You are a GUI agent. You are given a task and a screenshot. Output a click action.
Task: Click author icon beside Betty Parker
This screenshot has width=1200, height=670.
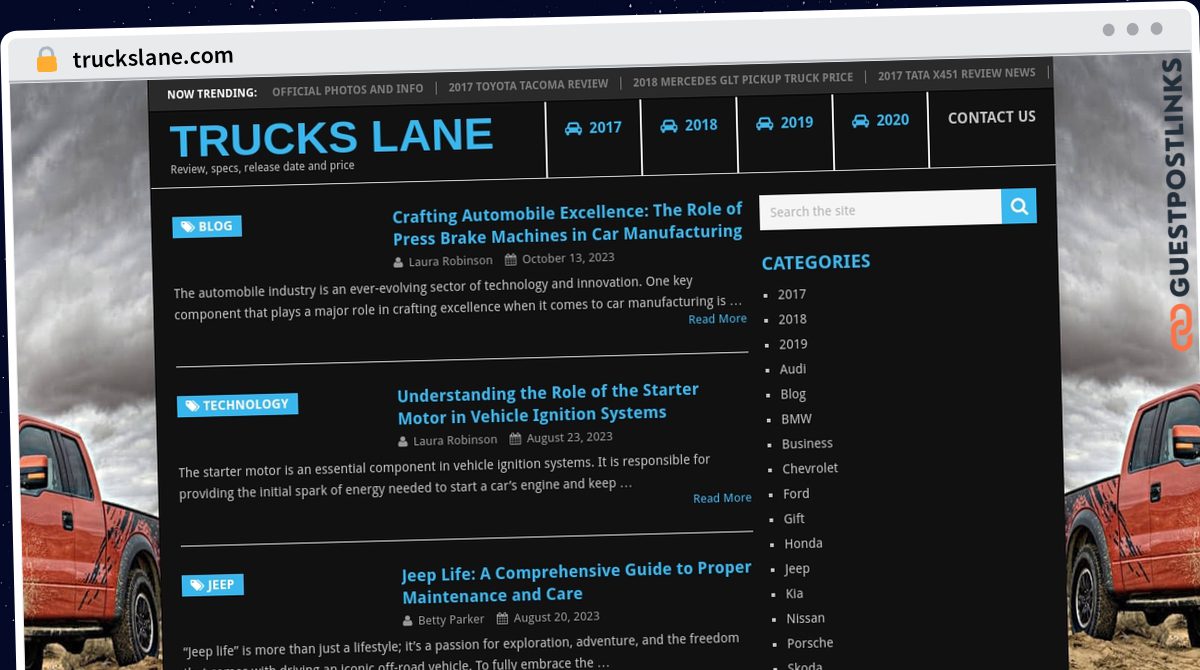pyautogui.click(x=408, y=621)
